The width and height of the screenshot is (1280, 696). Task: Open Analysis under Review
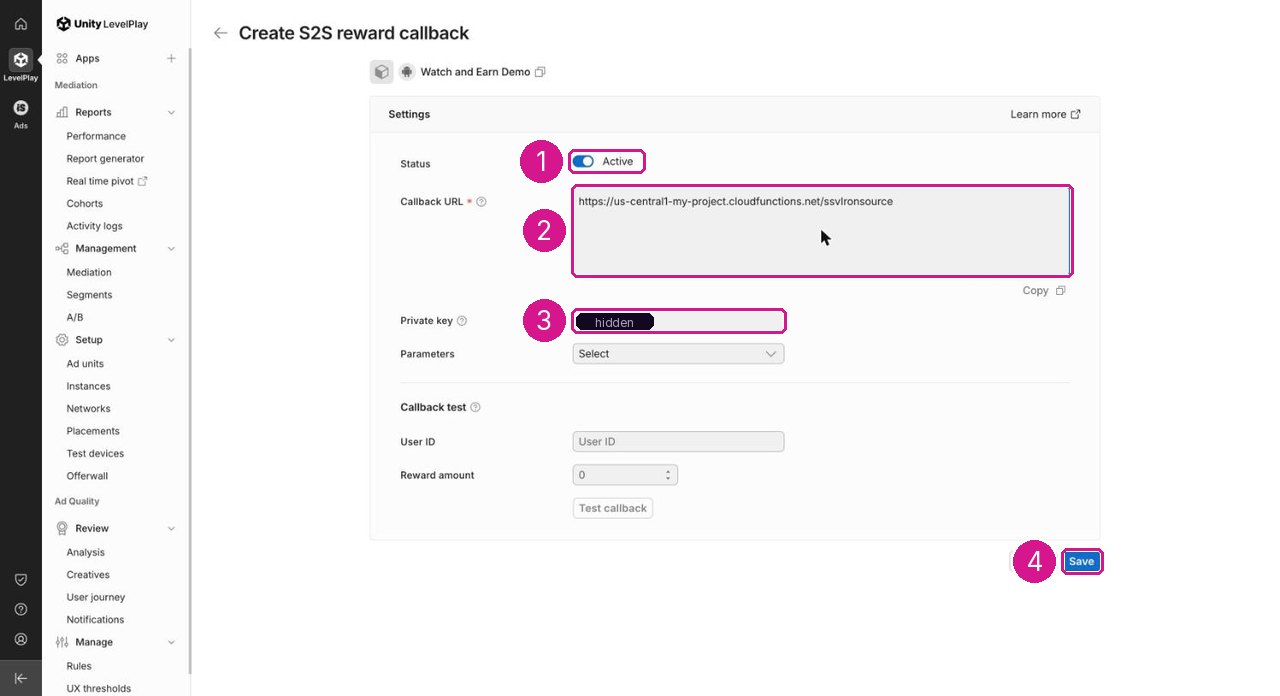pos(85,552)
